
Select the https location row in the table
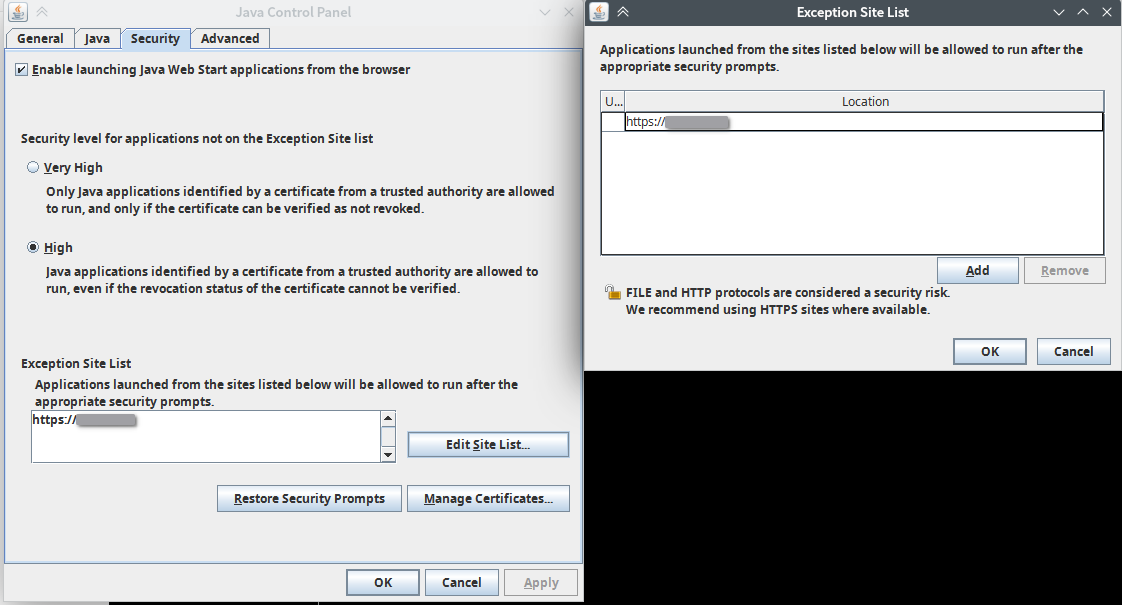852,122
